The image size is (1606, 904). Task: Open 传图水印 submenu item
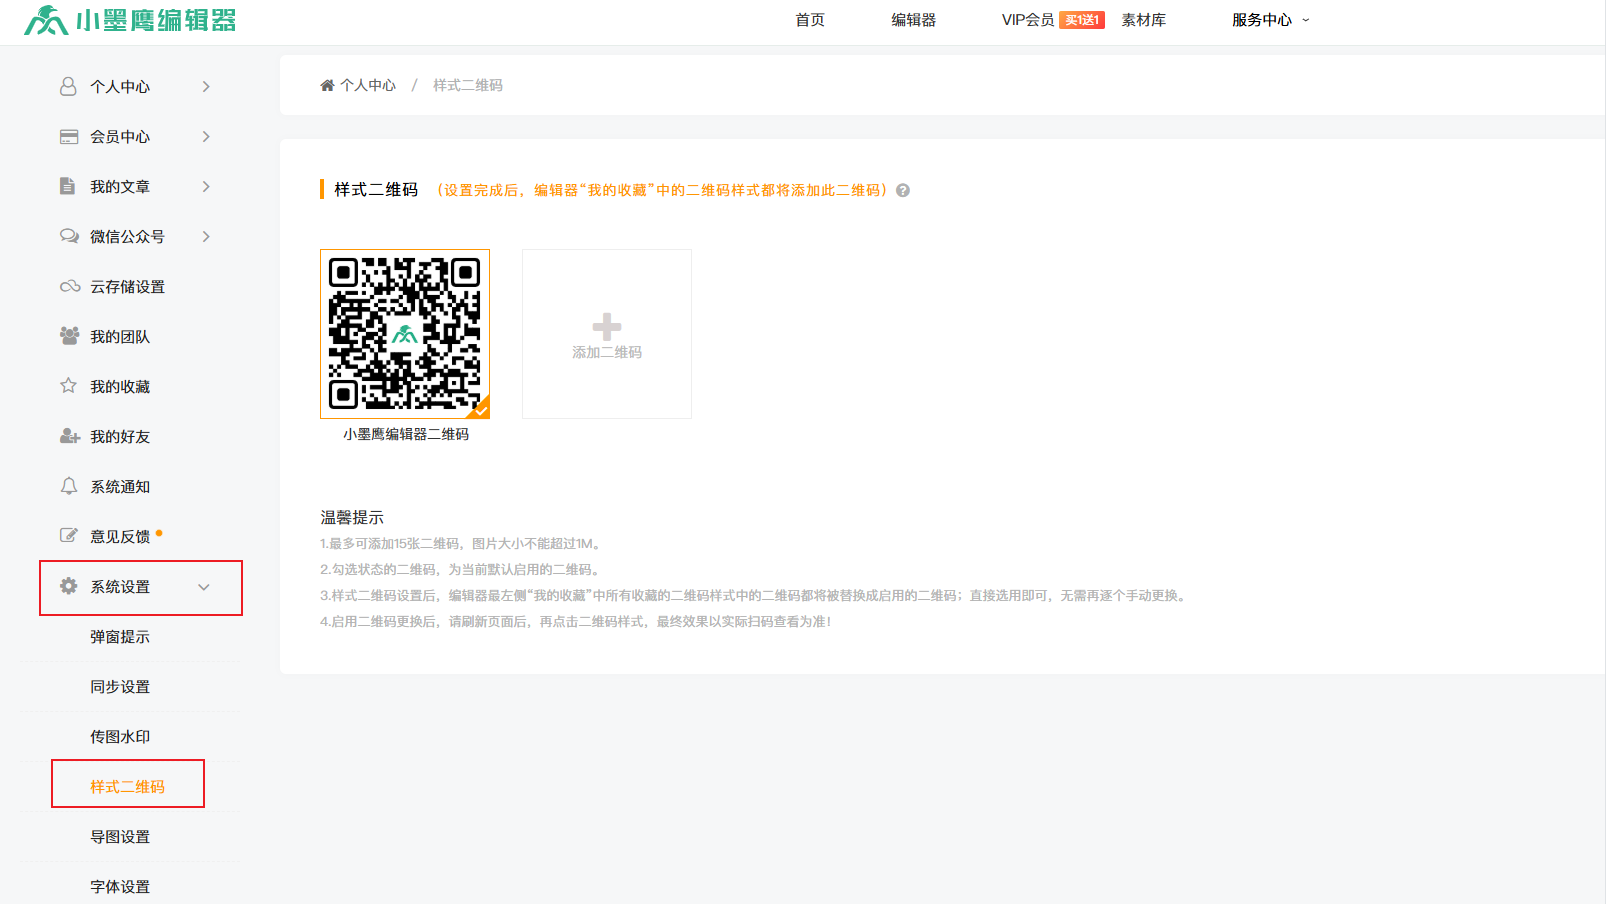pos(120,737)
